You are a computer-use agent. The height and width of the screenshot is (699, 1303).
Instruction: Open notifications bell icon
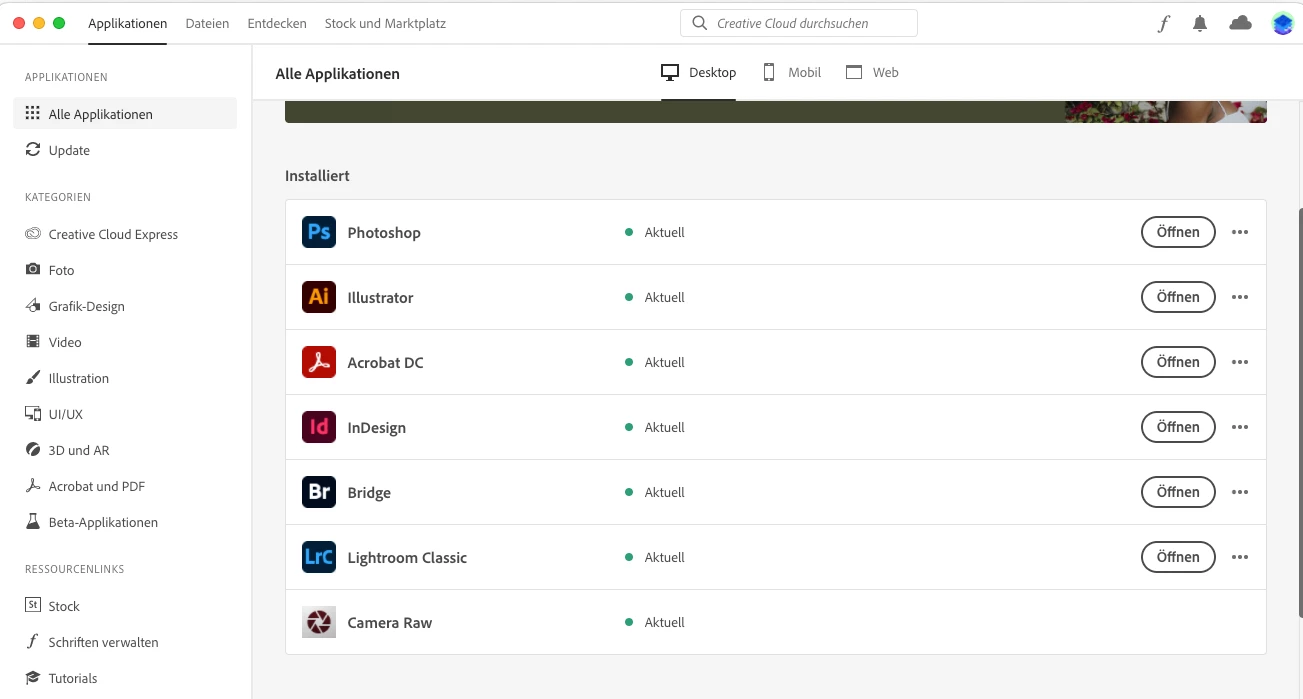coord(1200,23)
